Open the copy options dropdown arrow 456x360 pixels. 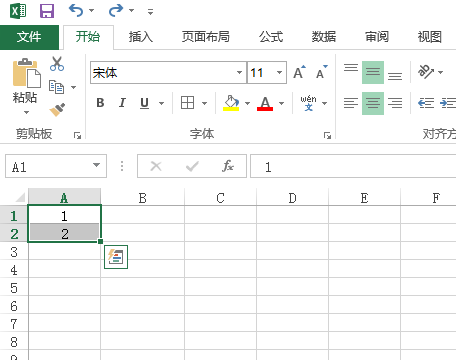point(74,87)
